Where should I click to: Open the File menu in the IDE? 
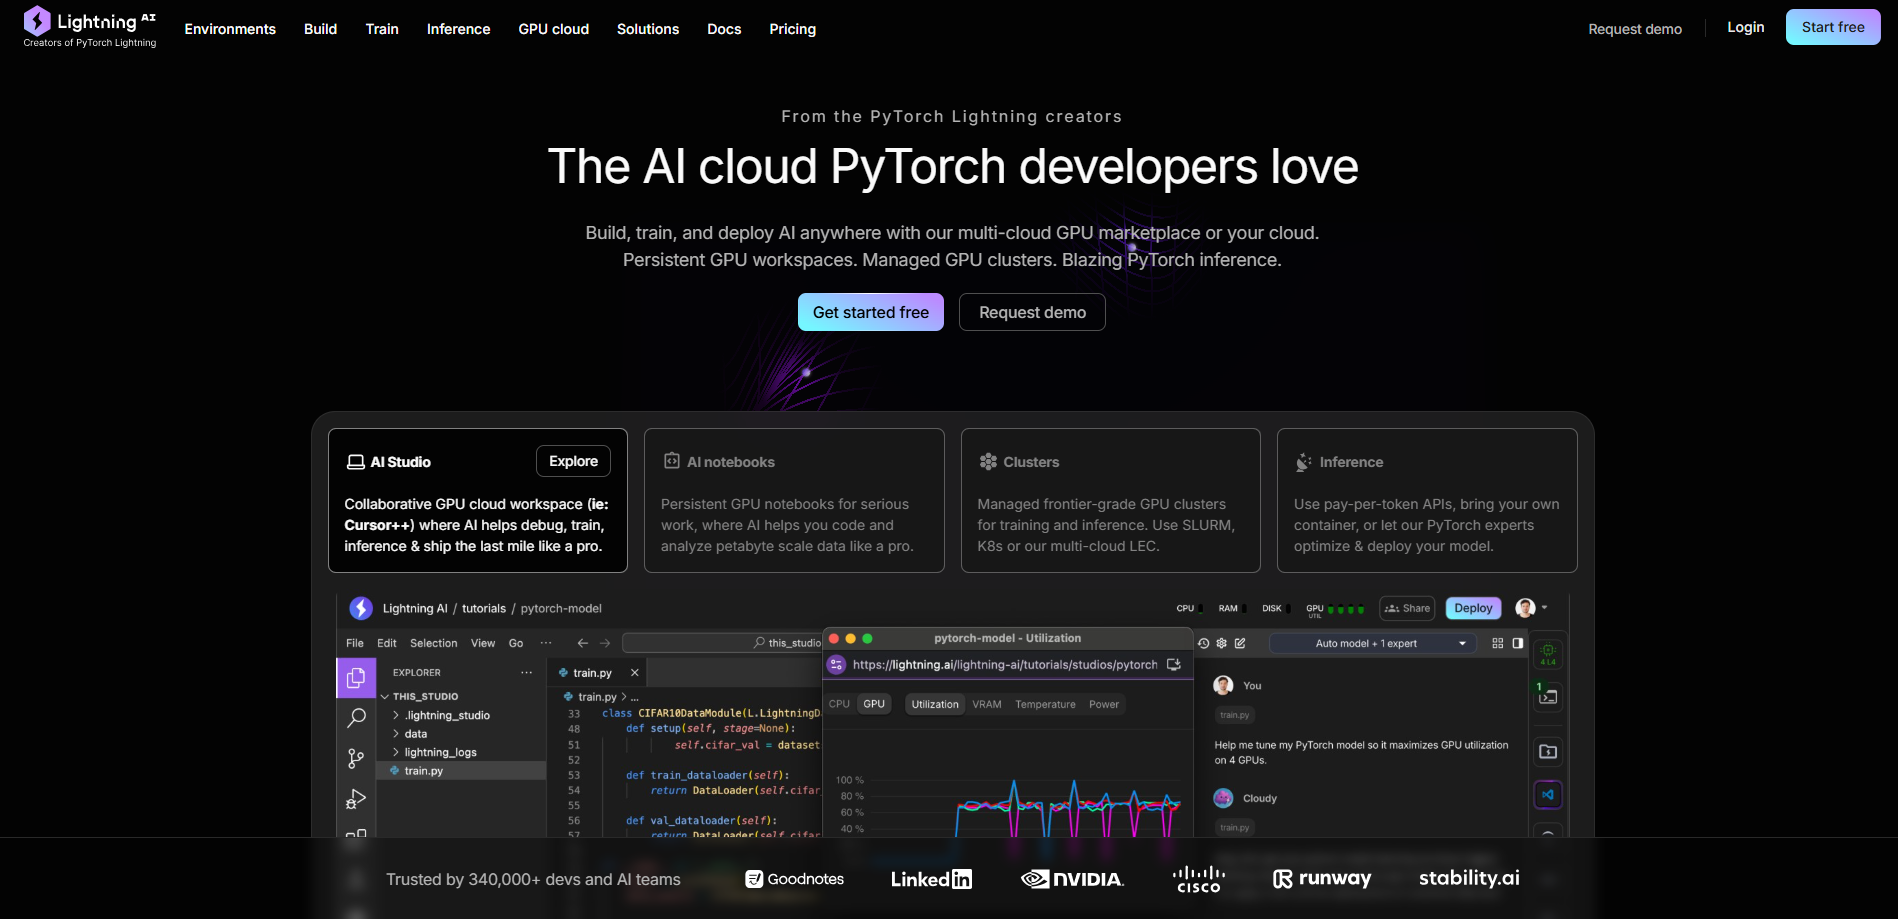pyautogui.click(x=354, y=643)
